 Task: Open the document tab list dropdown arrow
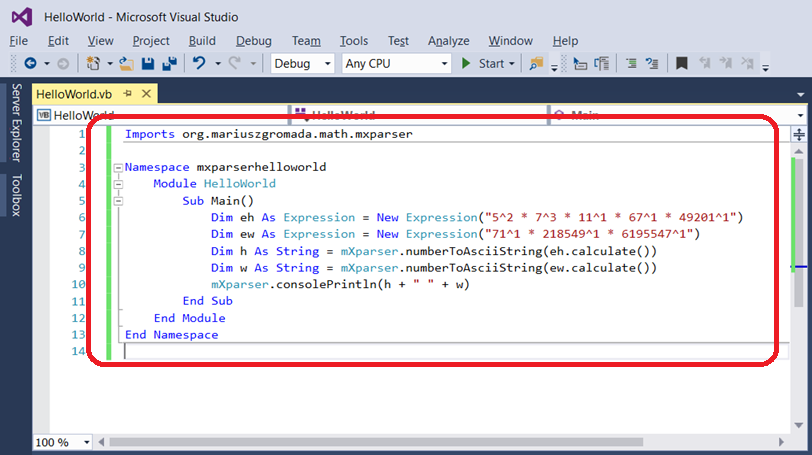click(801, 95)
